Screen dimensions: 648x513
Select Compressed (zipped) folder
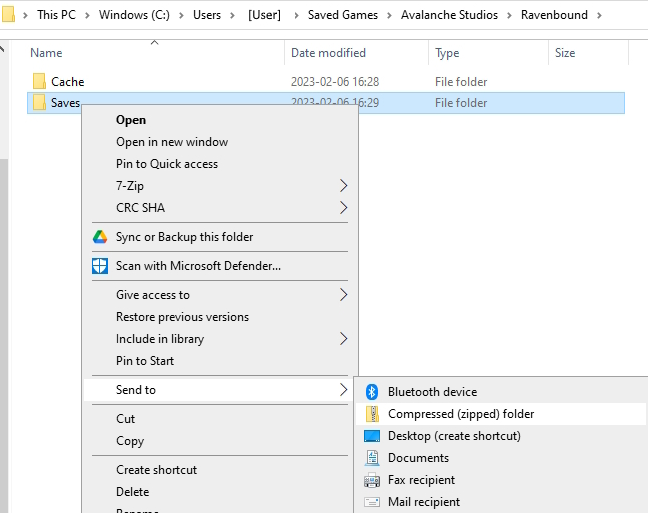point(501,414)
